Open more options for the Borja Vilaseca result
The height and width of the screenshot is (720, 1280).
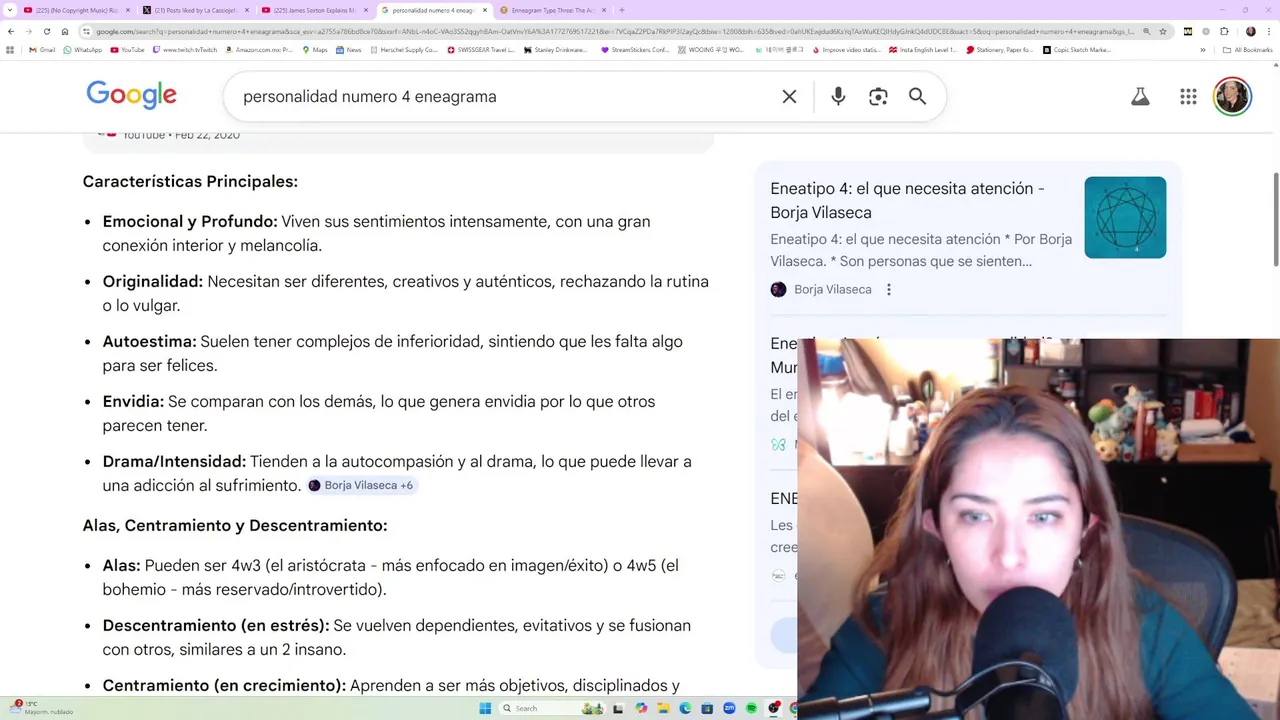(x=889, y=289)
